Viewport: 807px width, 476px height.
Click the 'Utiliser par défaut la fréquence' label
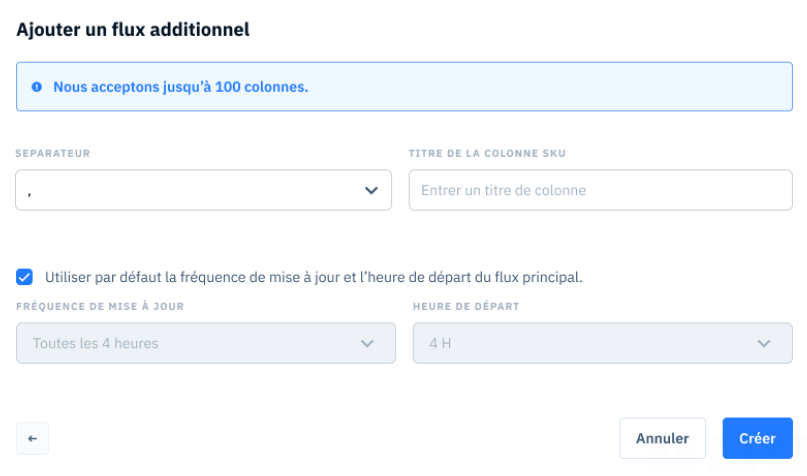click(314, 277)
